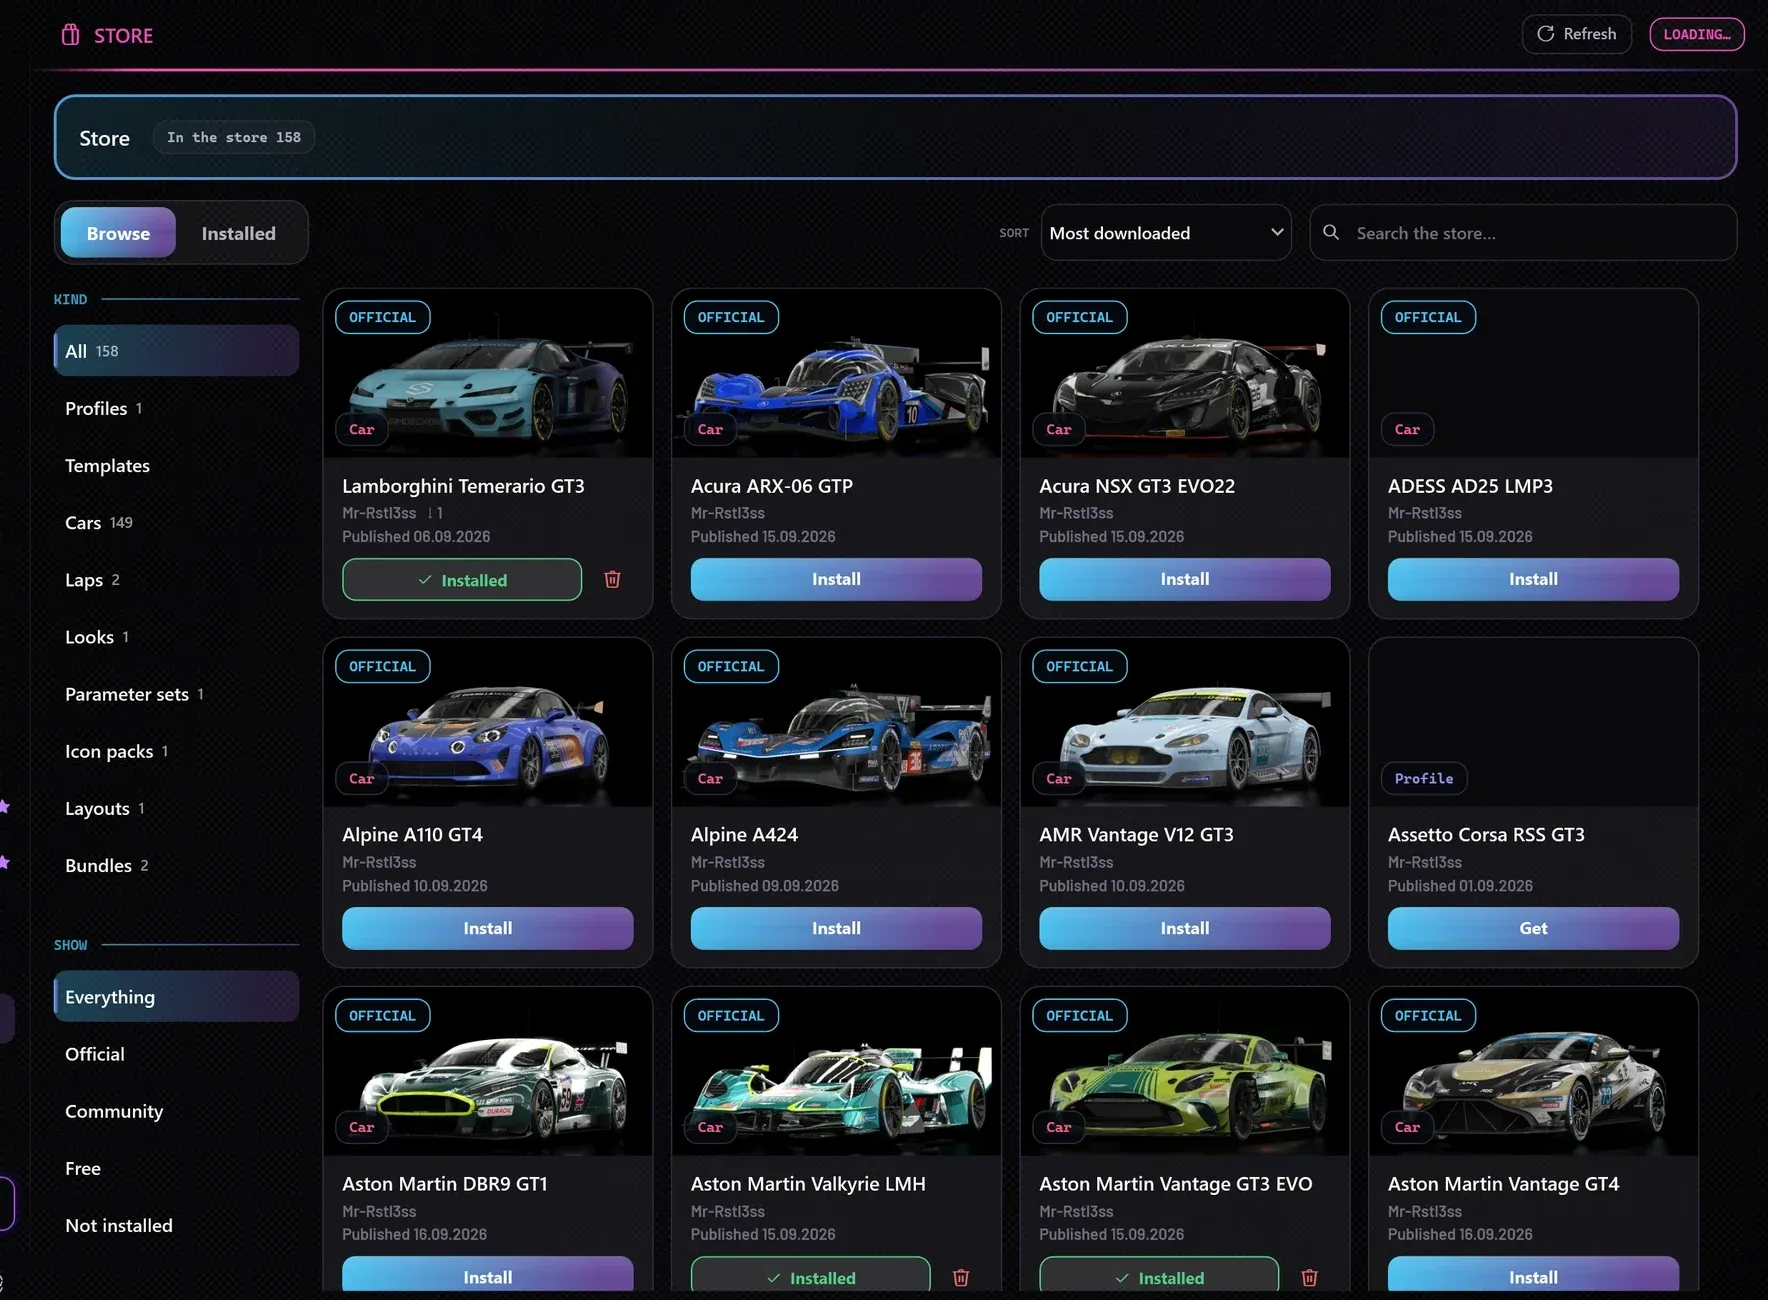The width and height of the screenshot is (1768, 1300).
Task: Open the Alpine A110 GT4 car image
Action: coord(488,723)
